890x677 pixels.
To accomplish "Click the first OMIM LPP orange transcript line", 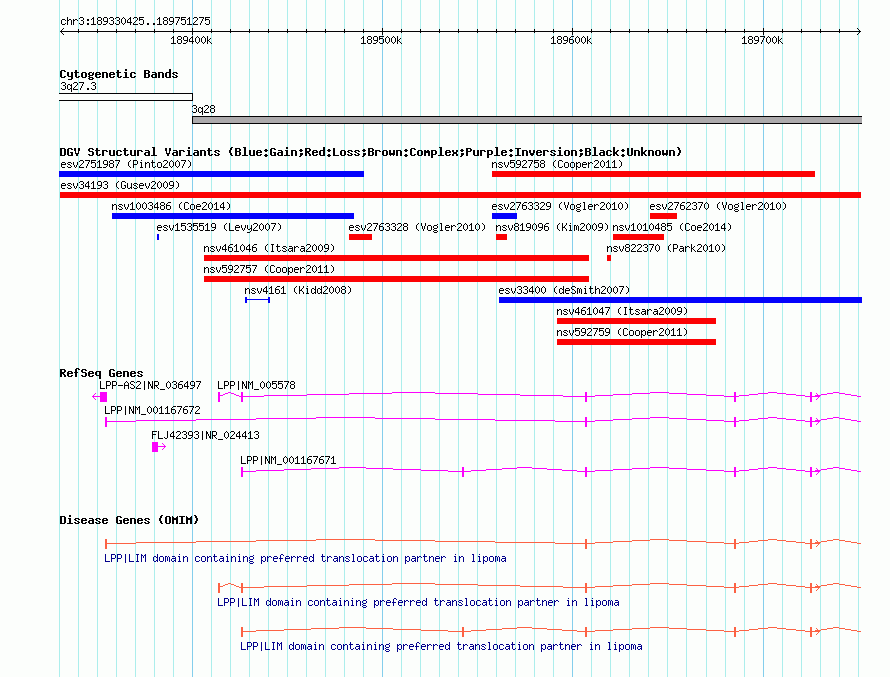I will click(x=483, y=543).
